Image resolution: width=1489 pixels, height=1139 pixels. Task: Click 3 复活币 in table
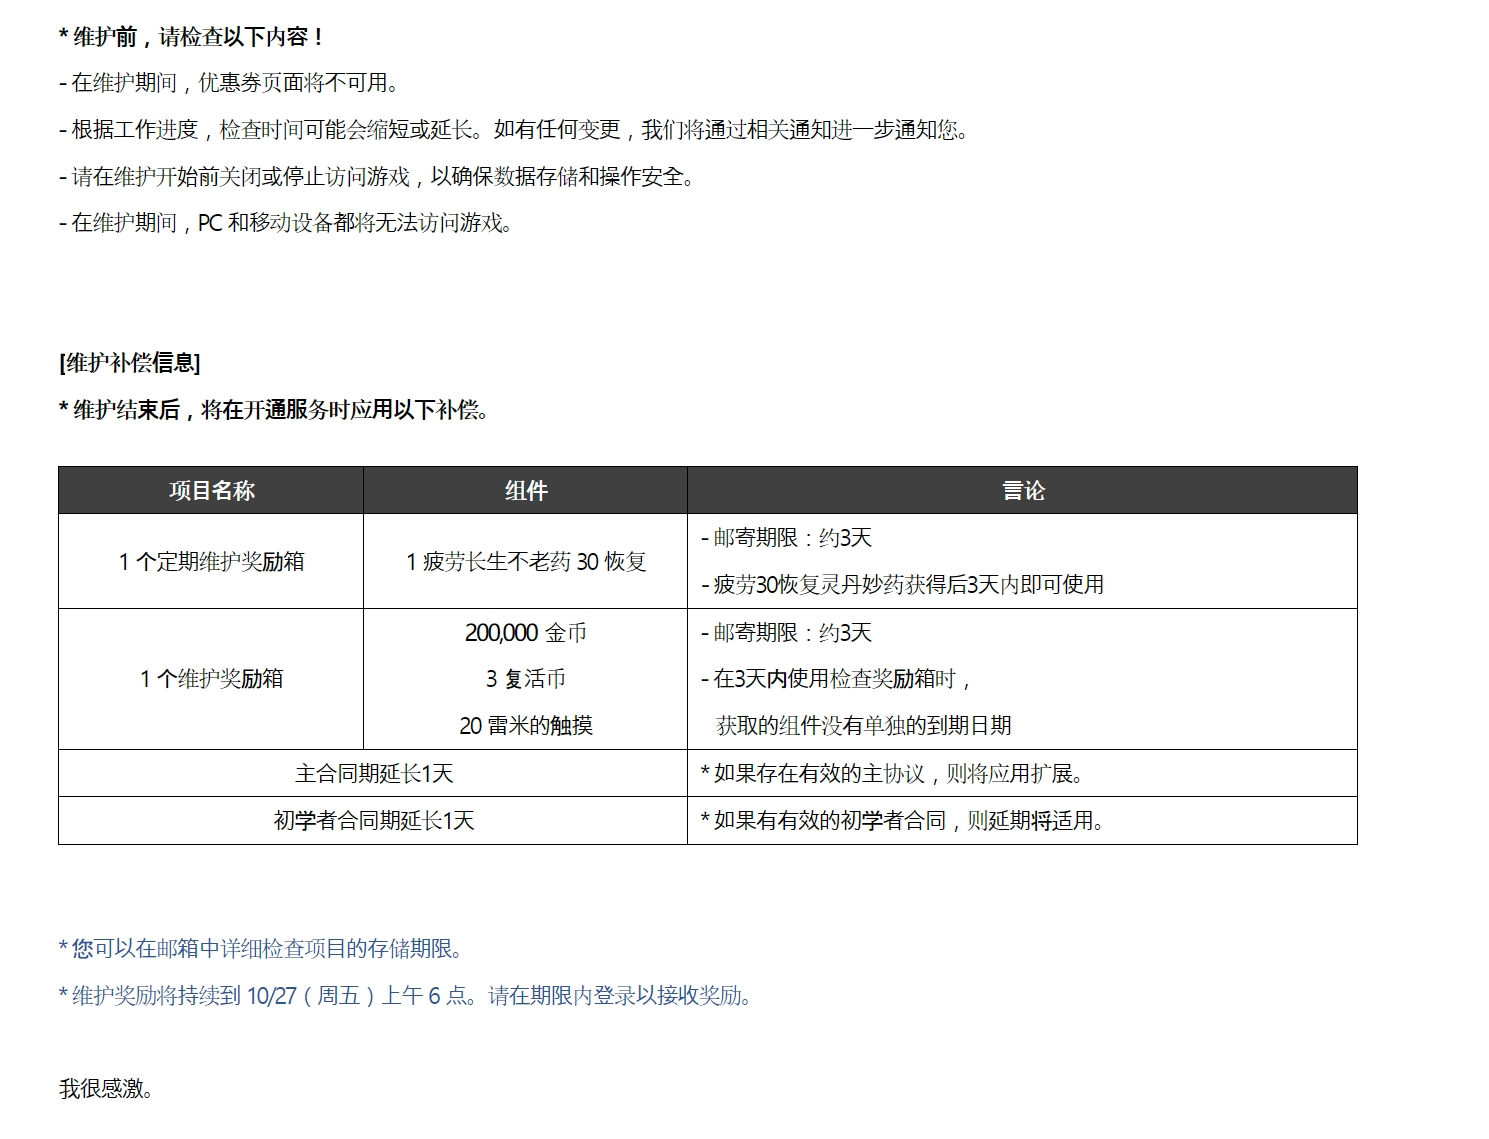(526, 679)
